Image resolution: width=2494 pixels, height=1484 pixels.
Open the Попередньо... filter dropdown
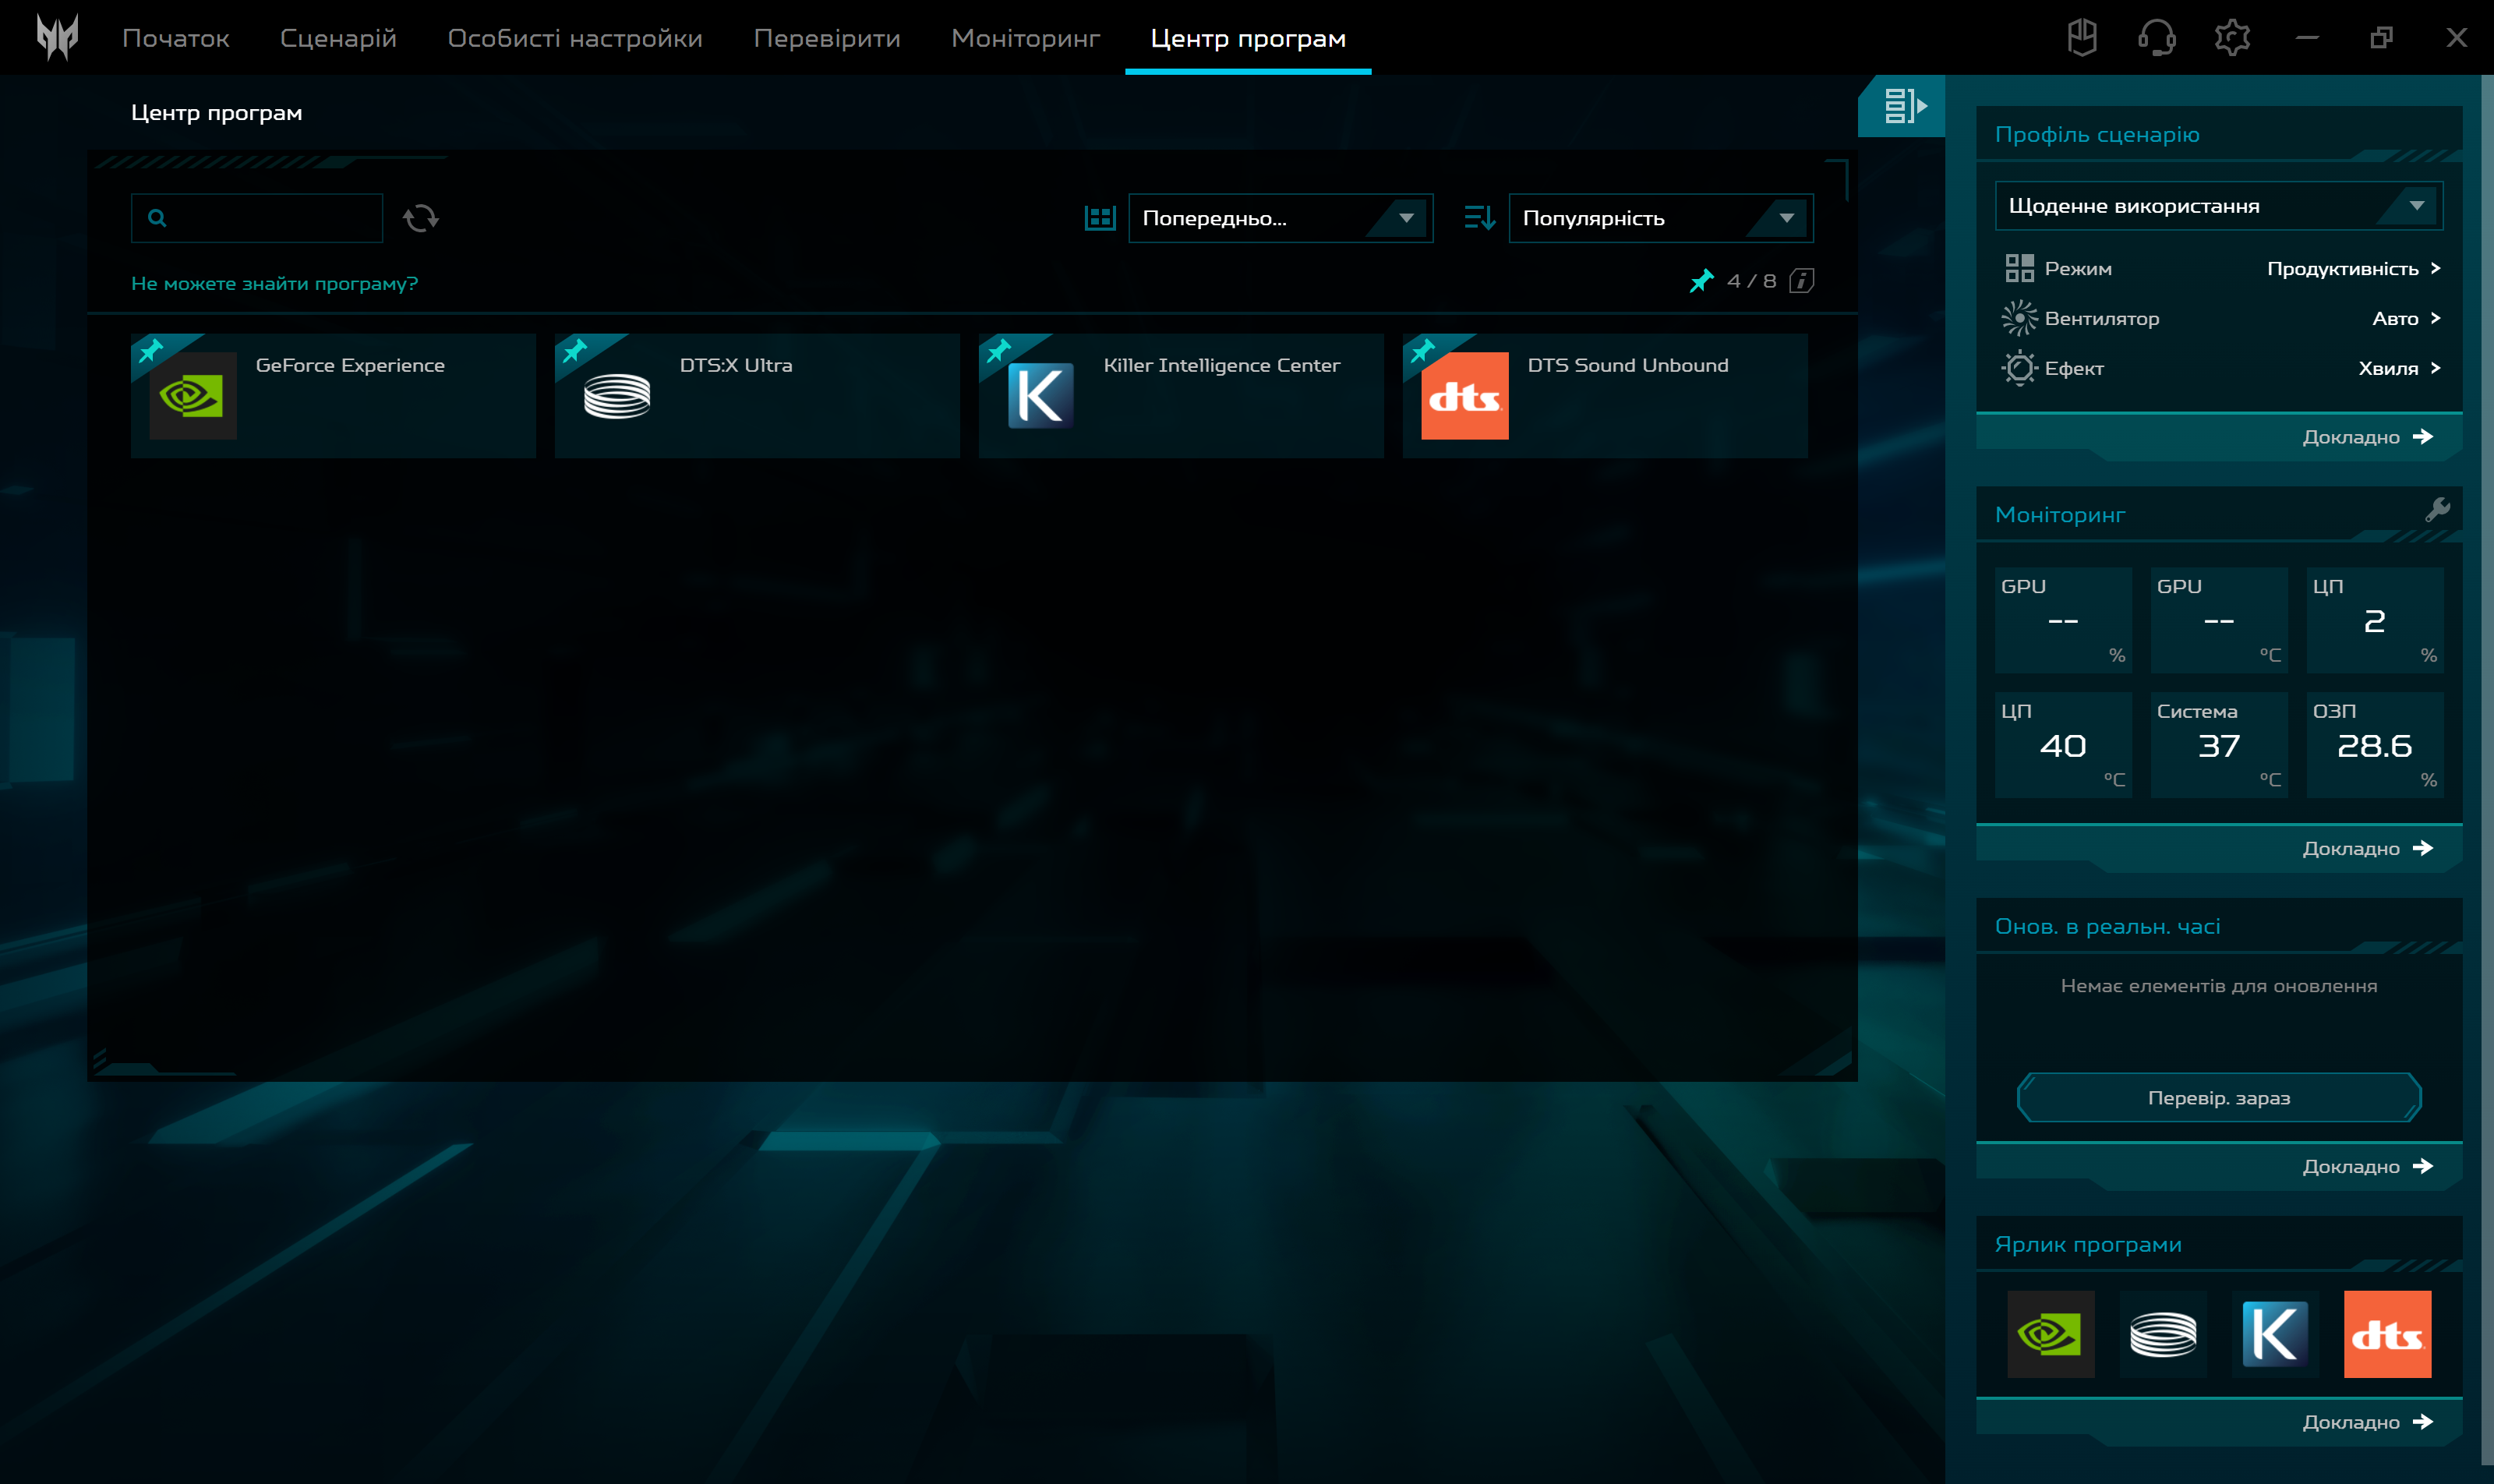[x=1280, y=218]
